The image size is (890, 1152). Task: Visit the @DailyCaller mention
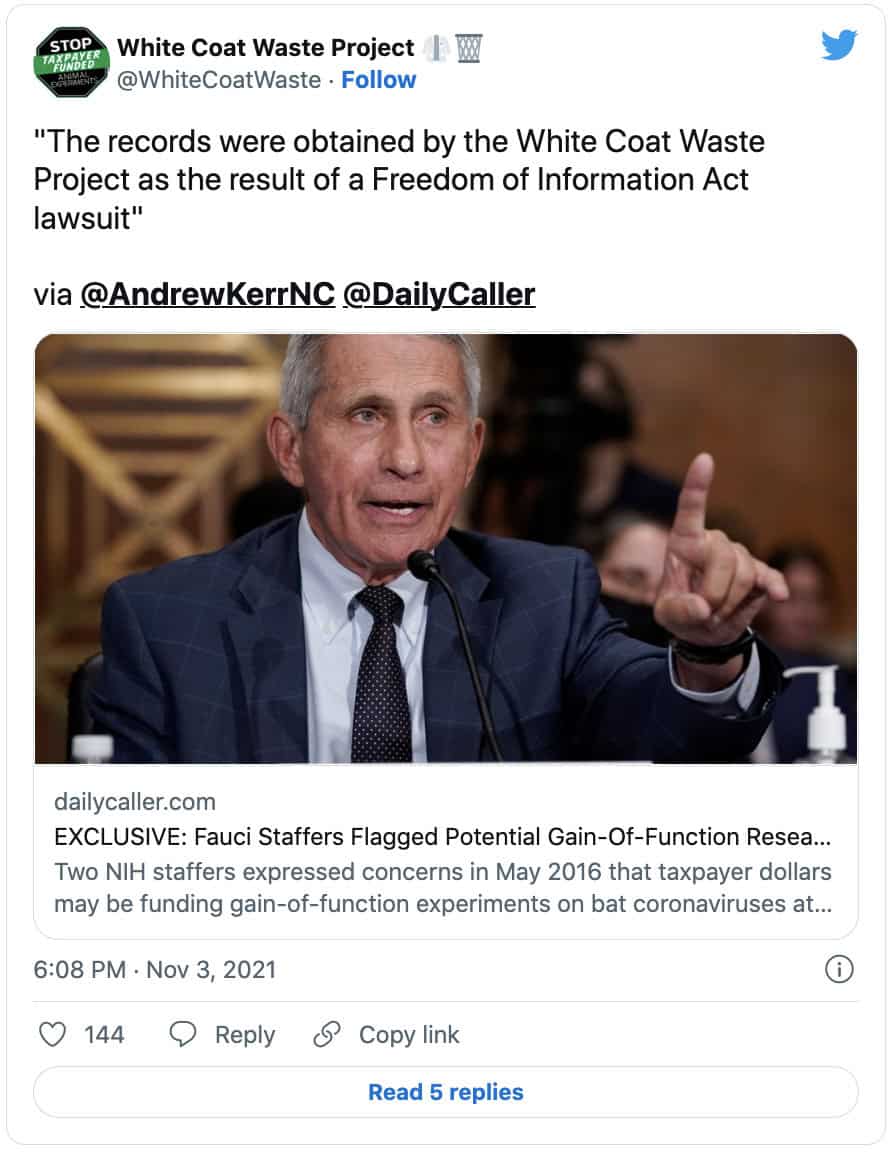click(438, 294)
